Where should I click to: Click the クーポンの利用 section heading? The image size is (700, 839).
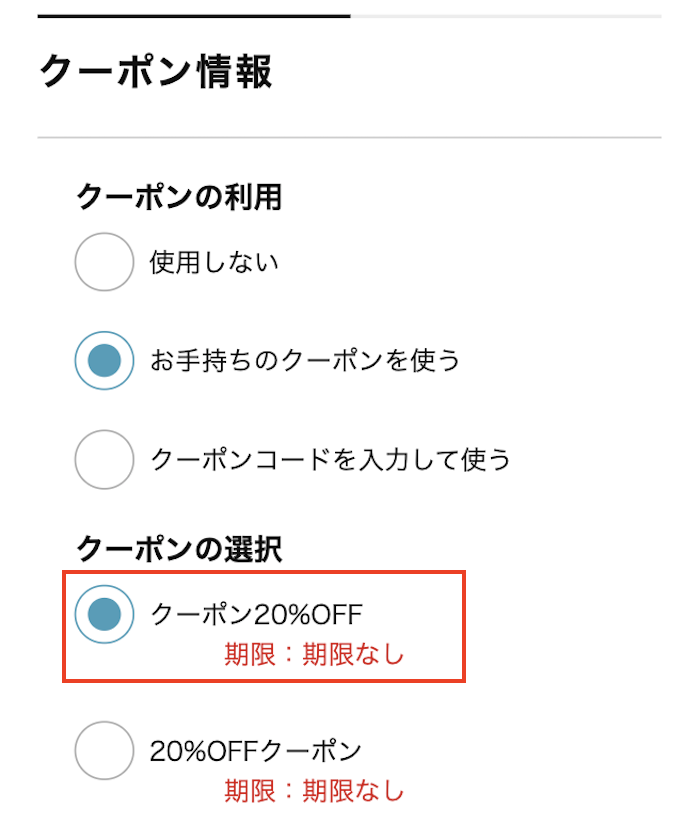[179, 197]
